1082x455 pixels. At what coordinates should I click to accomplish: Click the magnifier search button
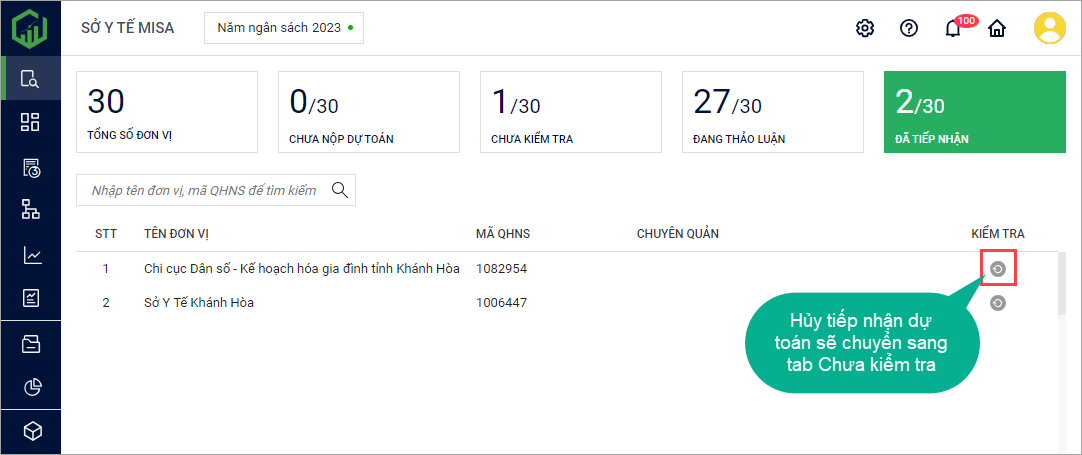click(x=340, y=190)
